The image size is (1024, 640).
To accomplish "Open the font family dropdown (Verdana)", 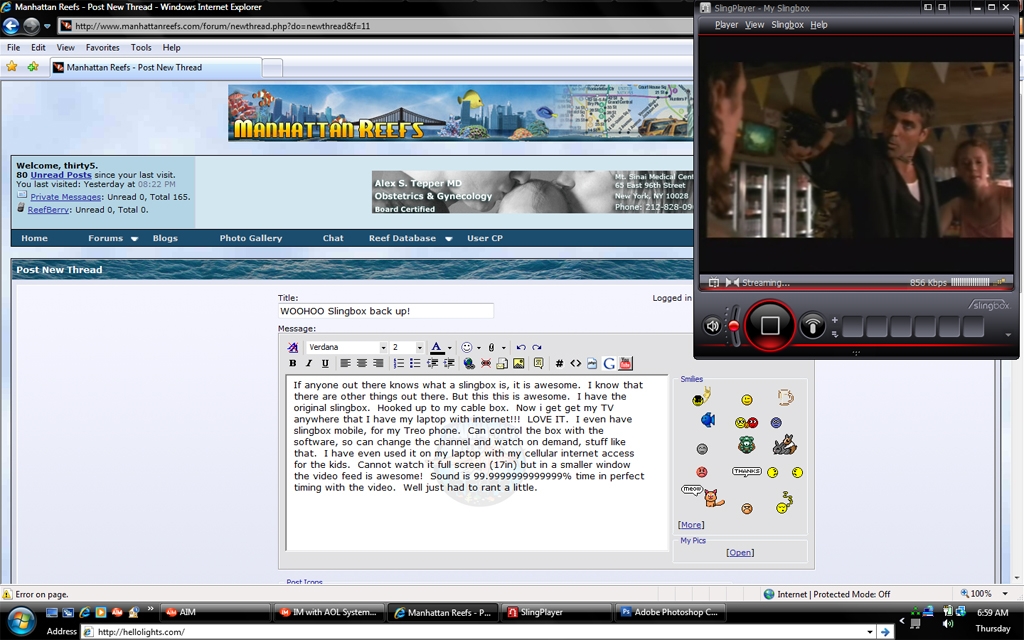I will 383,347.
